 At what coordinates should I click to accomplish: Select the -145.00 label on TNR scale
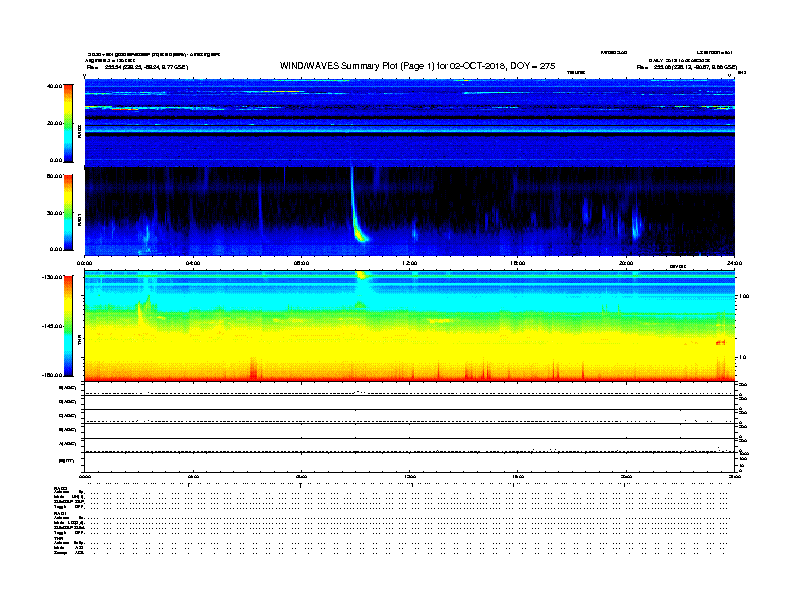[x=53, y=326]
